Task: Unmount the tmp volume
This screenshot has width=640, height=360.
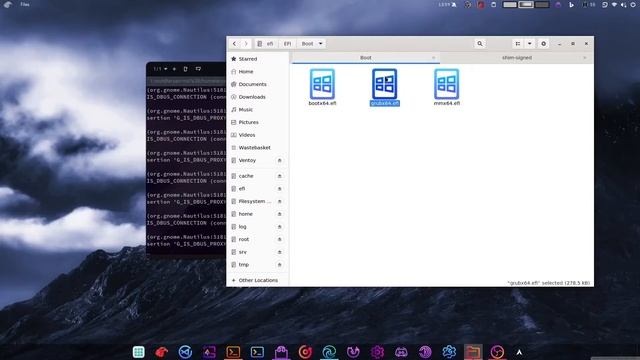Action: tap(280, 264)
